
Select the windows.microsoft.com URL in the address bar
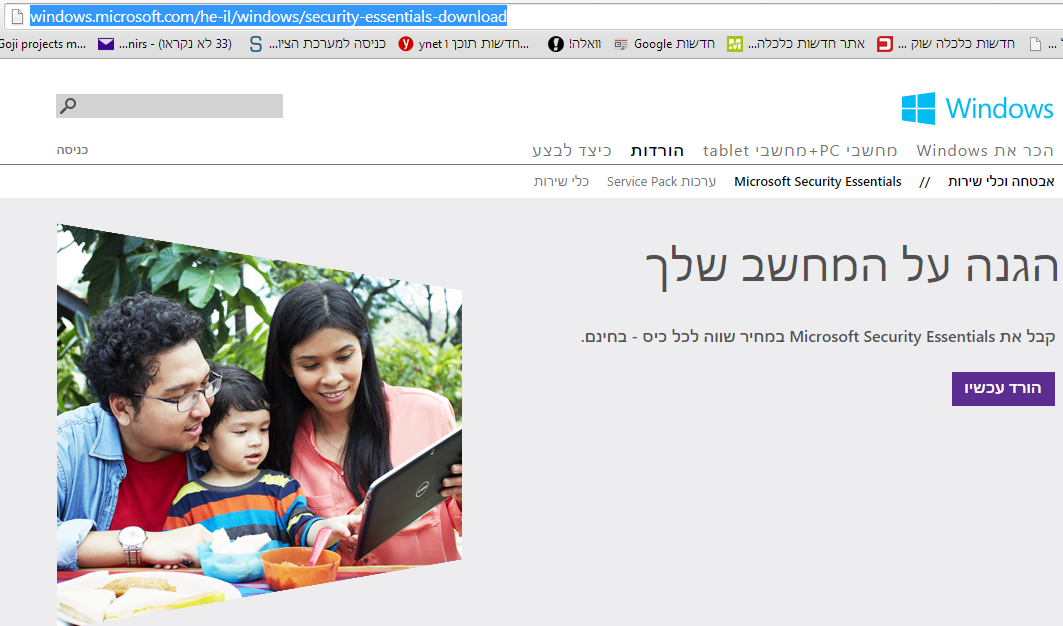coord(268,16)
